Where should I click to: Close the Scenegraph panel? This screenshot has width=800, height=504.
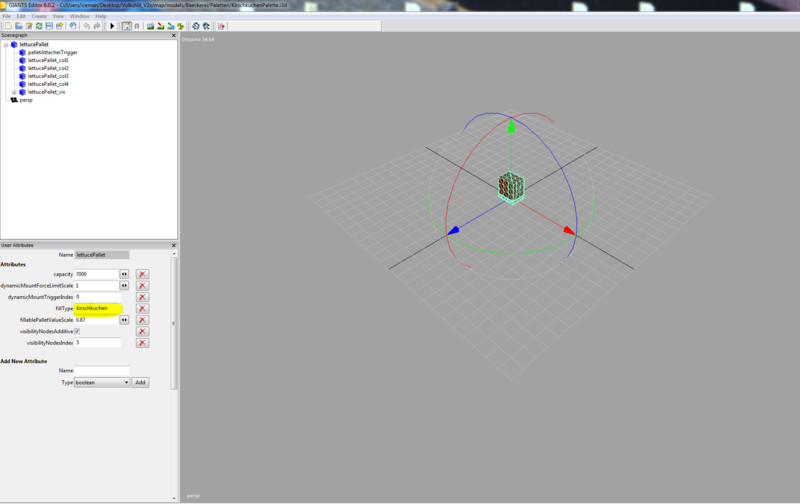[x=175, y=37]
